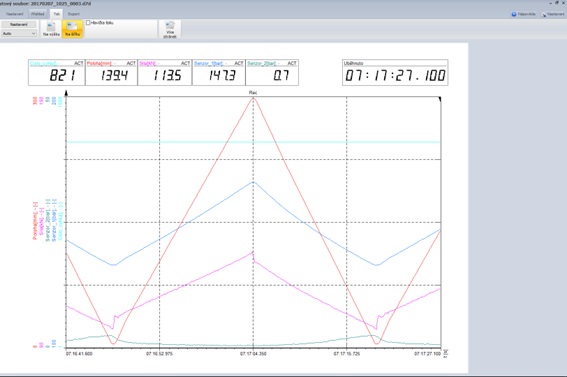Screen dimensions: 567x377
Task: Open the Export tab
Action: pyautogui.click(x=74, y=14)
